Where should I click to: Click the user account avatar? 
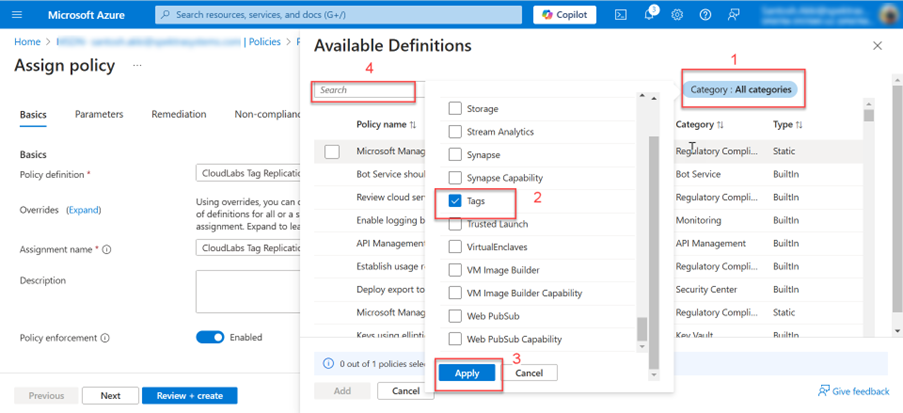click(x=889, y=15)
